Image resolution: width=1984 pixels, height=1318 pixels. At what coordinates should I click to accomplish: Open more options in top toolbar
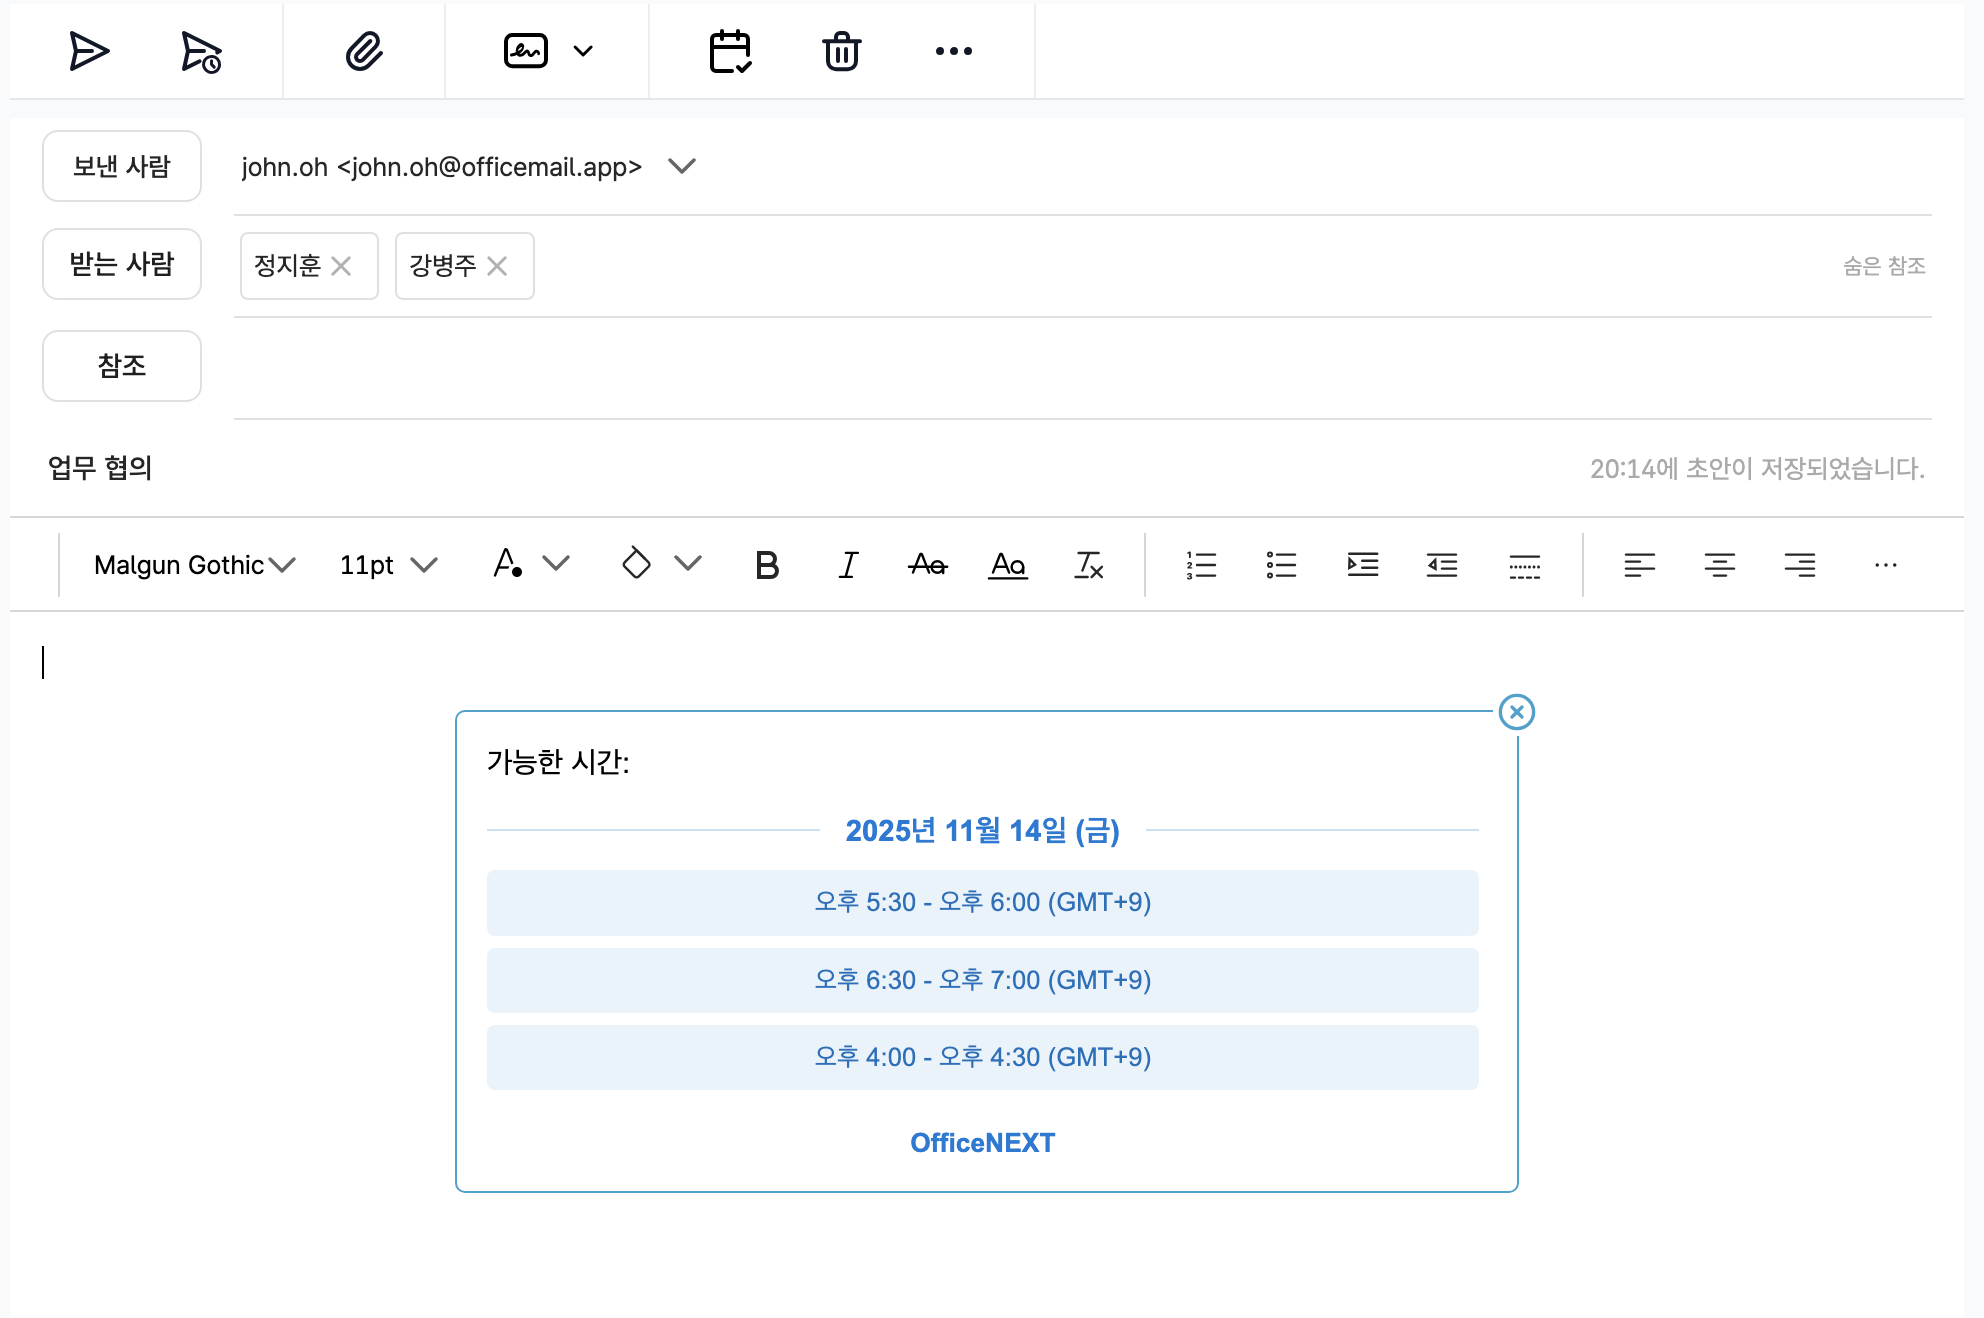(x=953, y=51)
